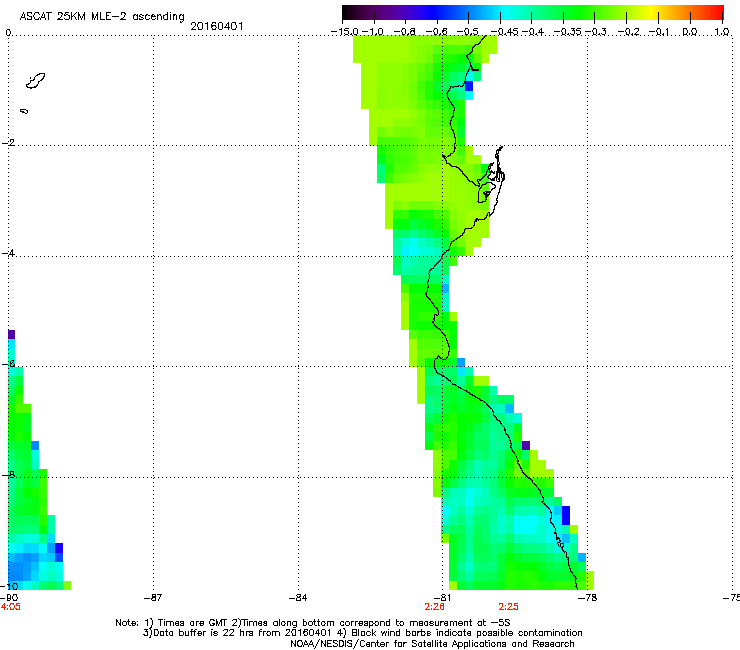740x650 pixels.
Task: Click the latitude label -6
Action: coord(8,363)
